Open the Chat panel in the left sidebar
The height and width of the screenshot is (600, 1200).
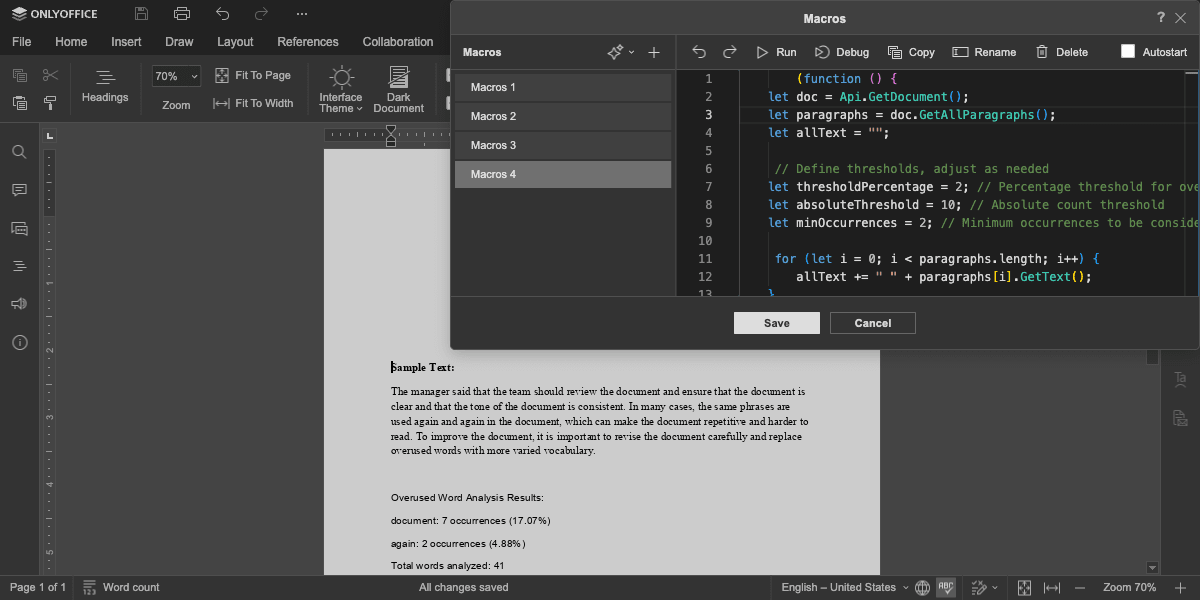click(19, 228)
